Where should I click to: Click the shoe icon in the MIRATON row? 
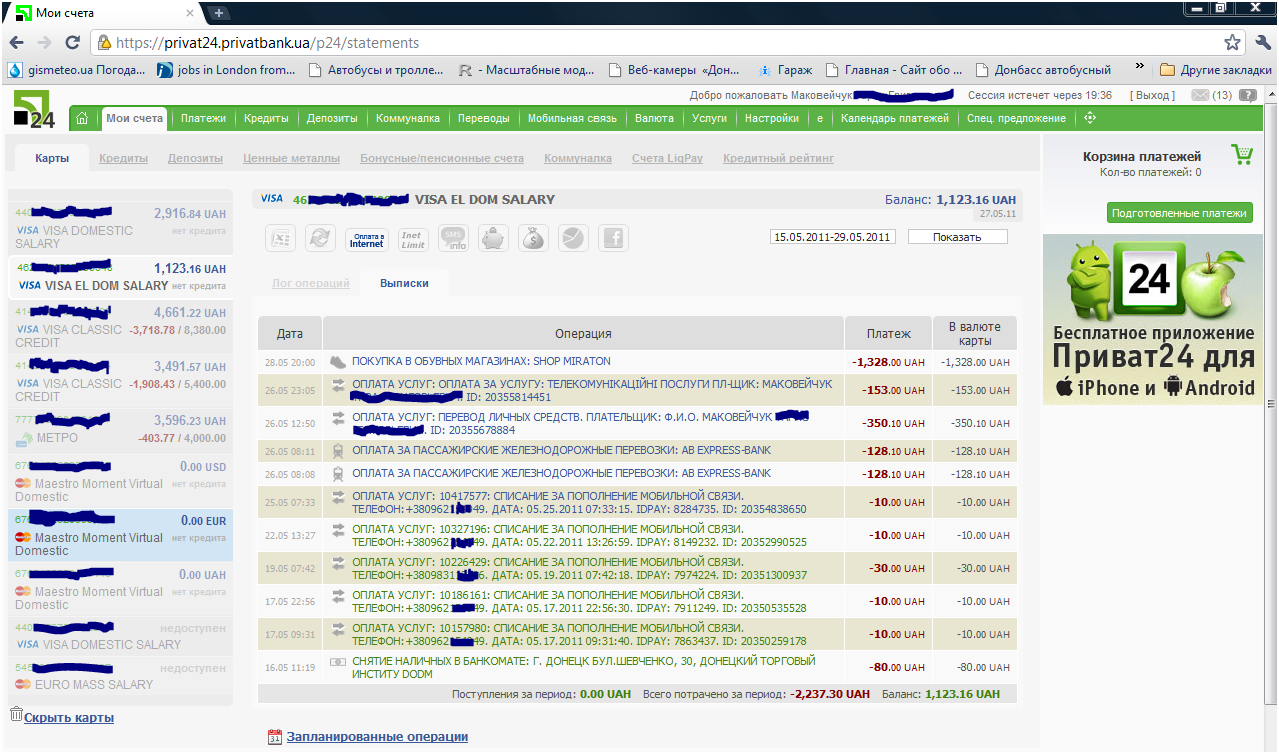click(338, 361)
